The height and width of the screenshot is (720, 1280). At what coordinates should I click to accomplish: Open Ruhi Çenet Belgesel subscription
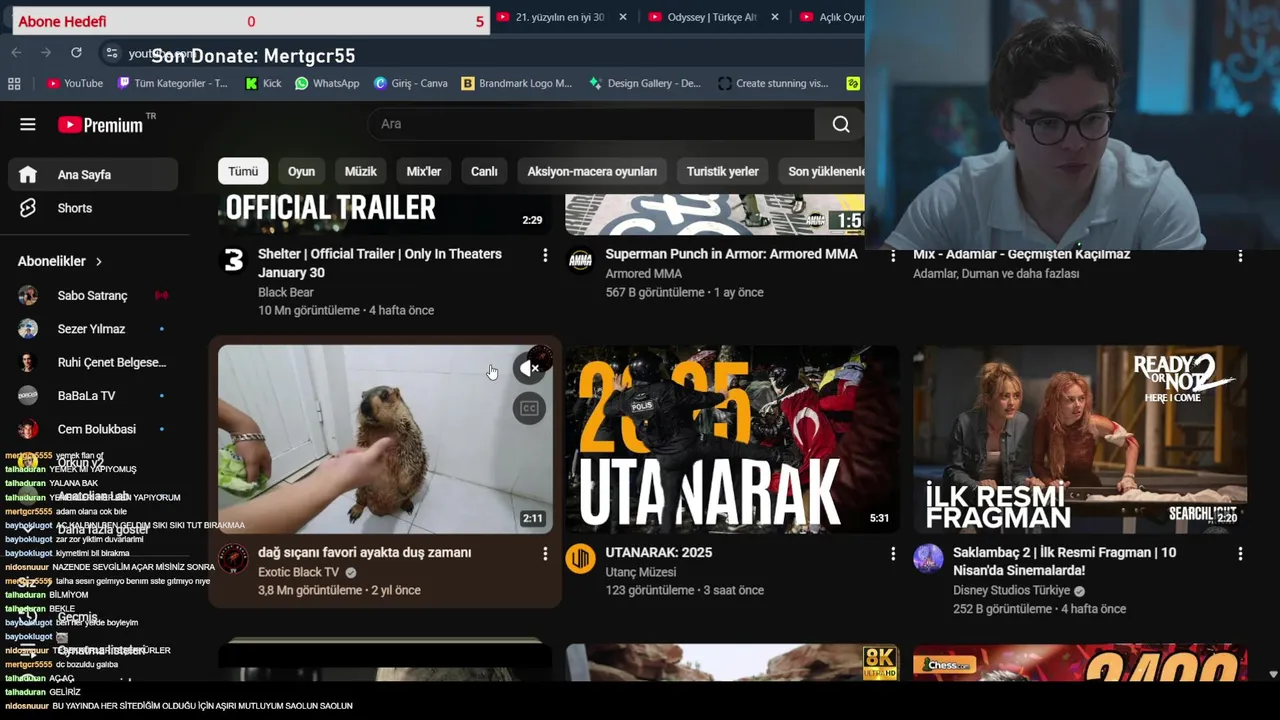(x=93, y=362)
